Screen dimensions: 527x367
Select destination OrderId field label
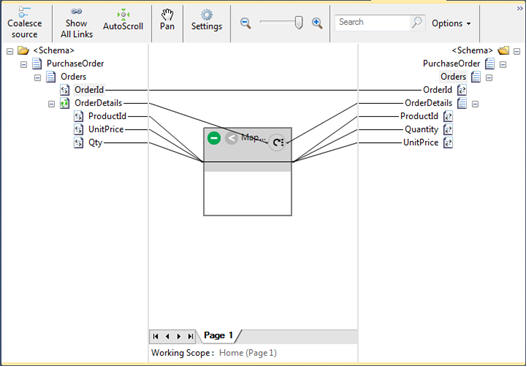437,90
